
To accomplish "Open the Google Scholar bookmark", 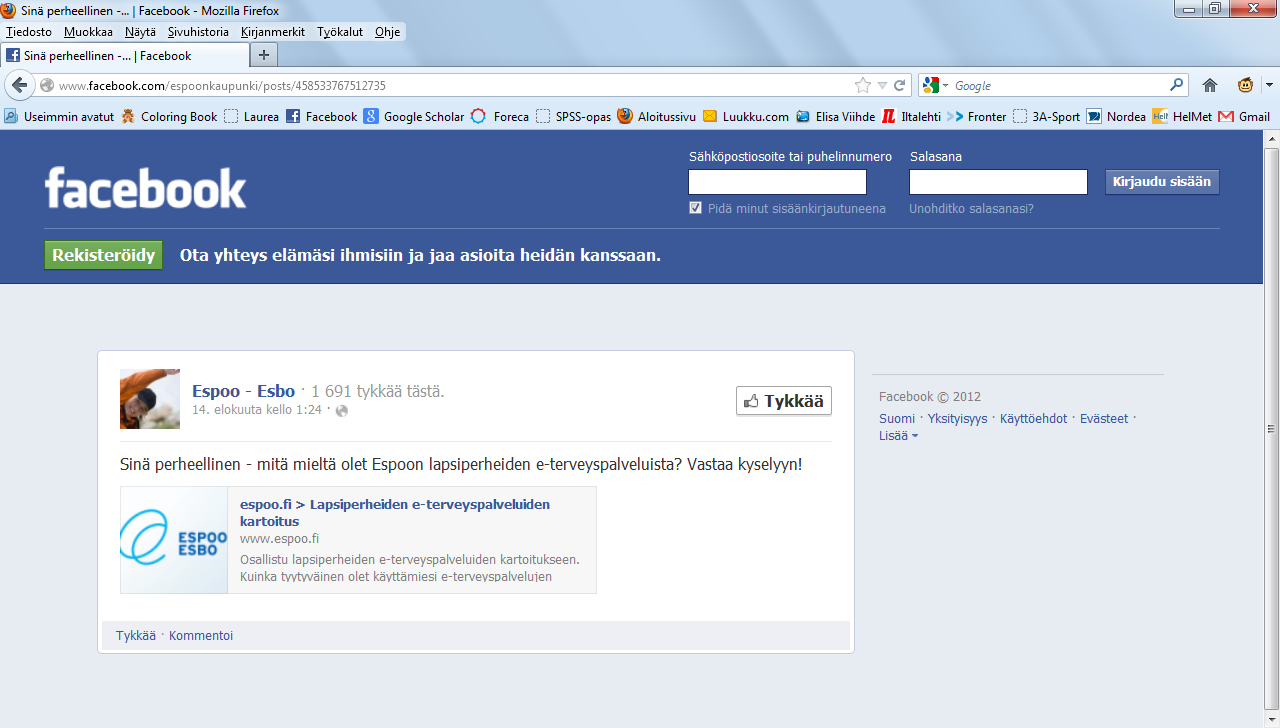I will tap(414, 116).
